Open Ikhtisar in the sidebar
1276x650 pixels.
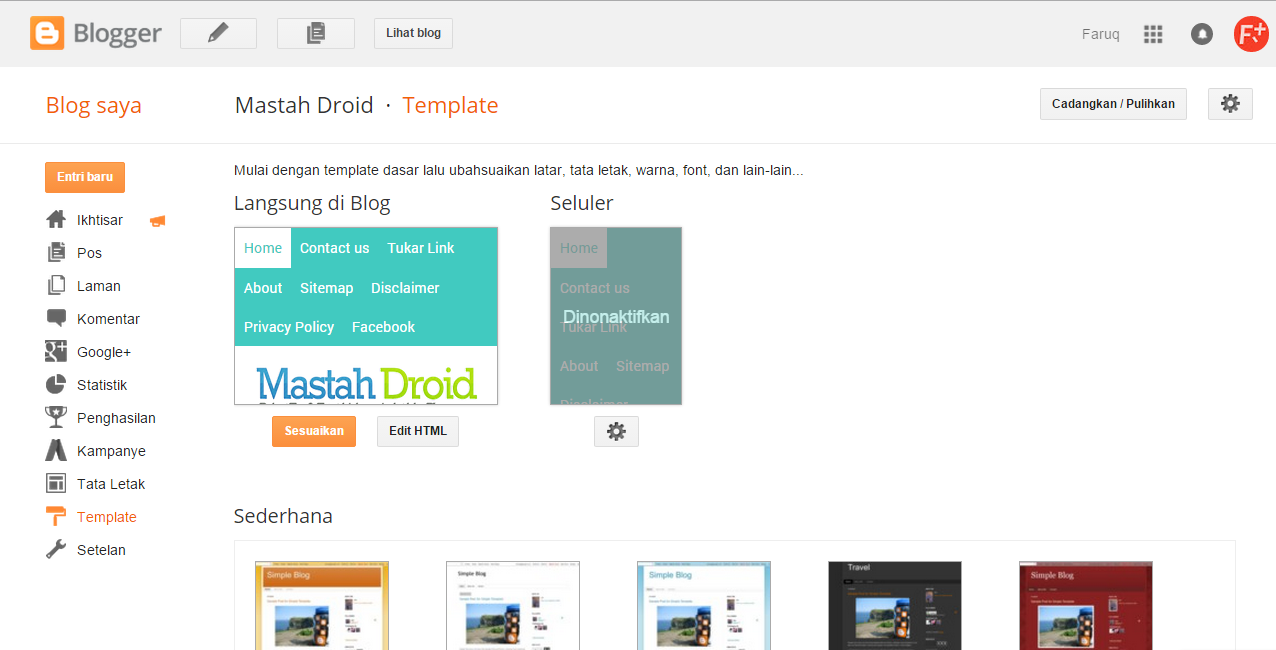(x=100, y=220)
